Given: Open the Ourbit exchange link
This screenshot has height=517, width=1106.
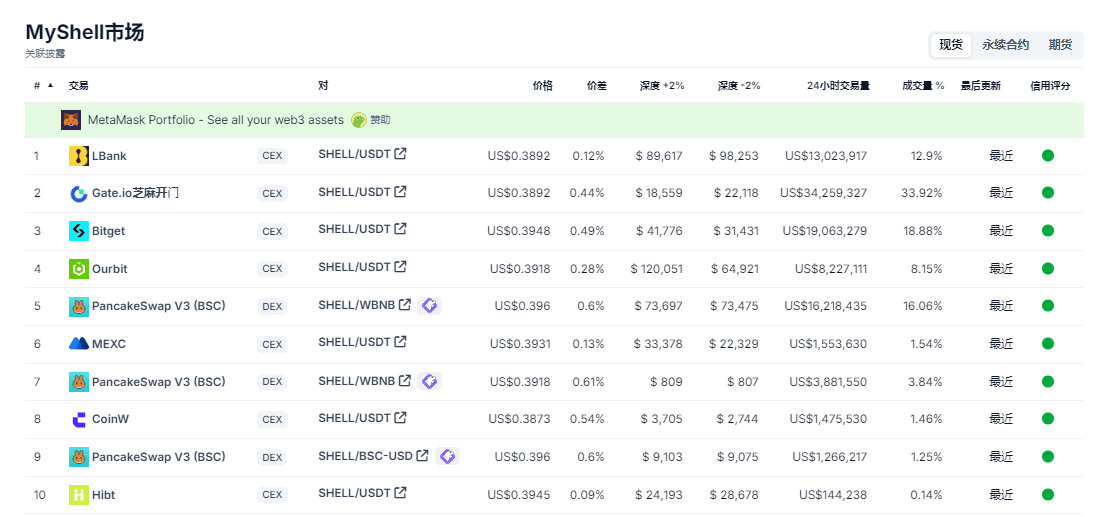Looking at the screenshot, I should pos(109,269).
